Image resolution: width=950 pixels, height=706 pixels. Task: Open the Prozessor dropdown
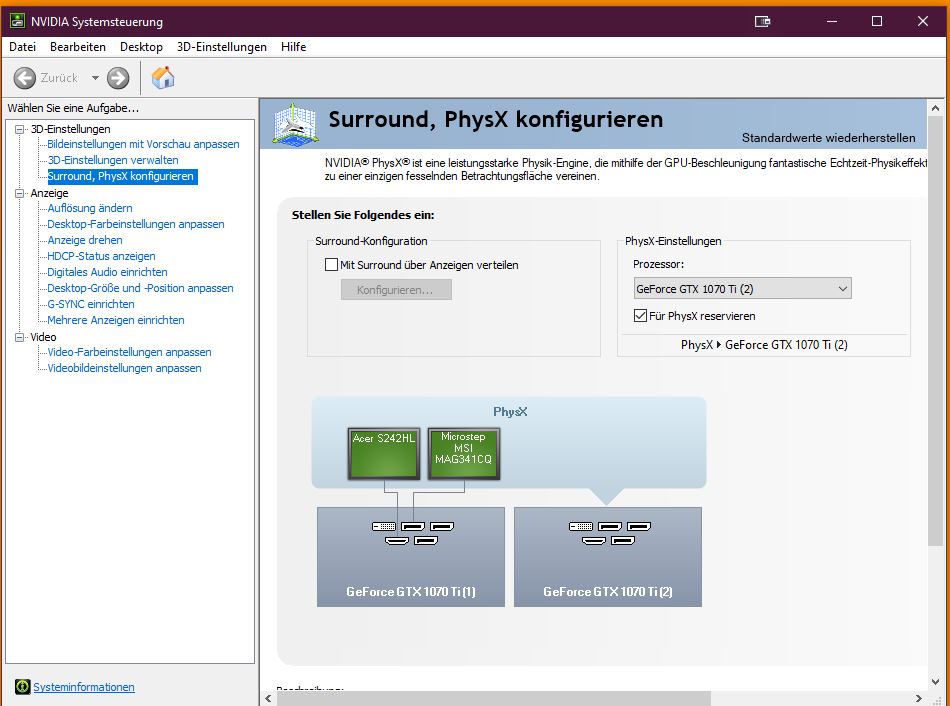[x=742, y=288]
